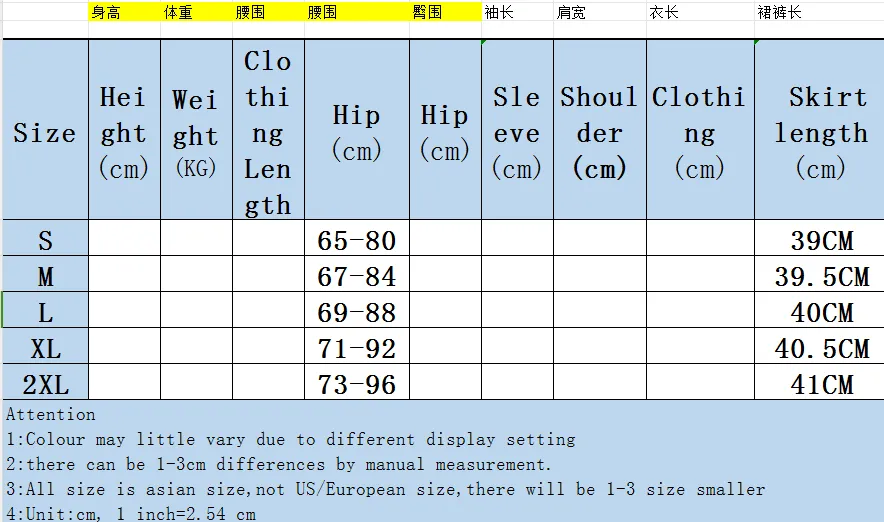Click the 39.5CM cell in M row
Image resolution: width=884 pixels, height=522 pixels.
pos(820,276)
